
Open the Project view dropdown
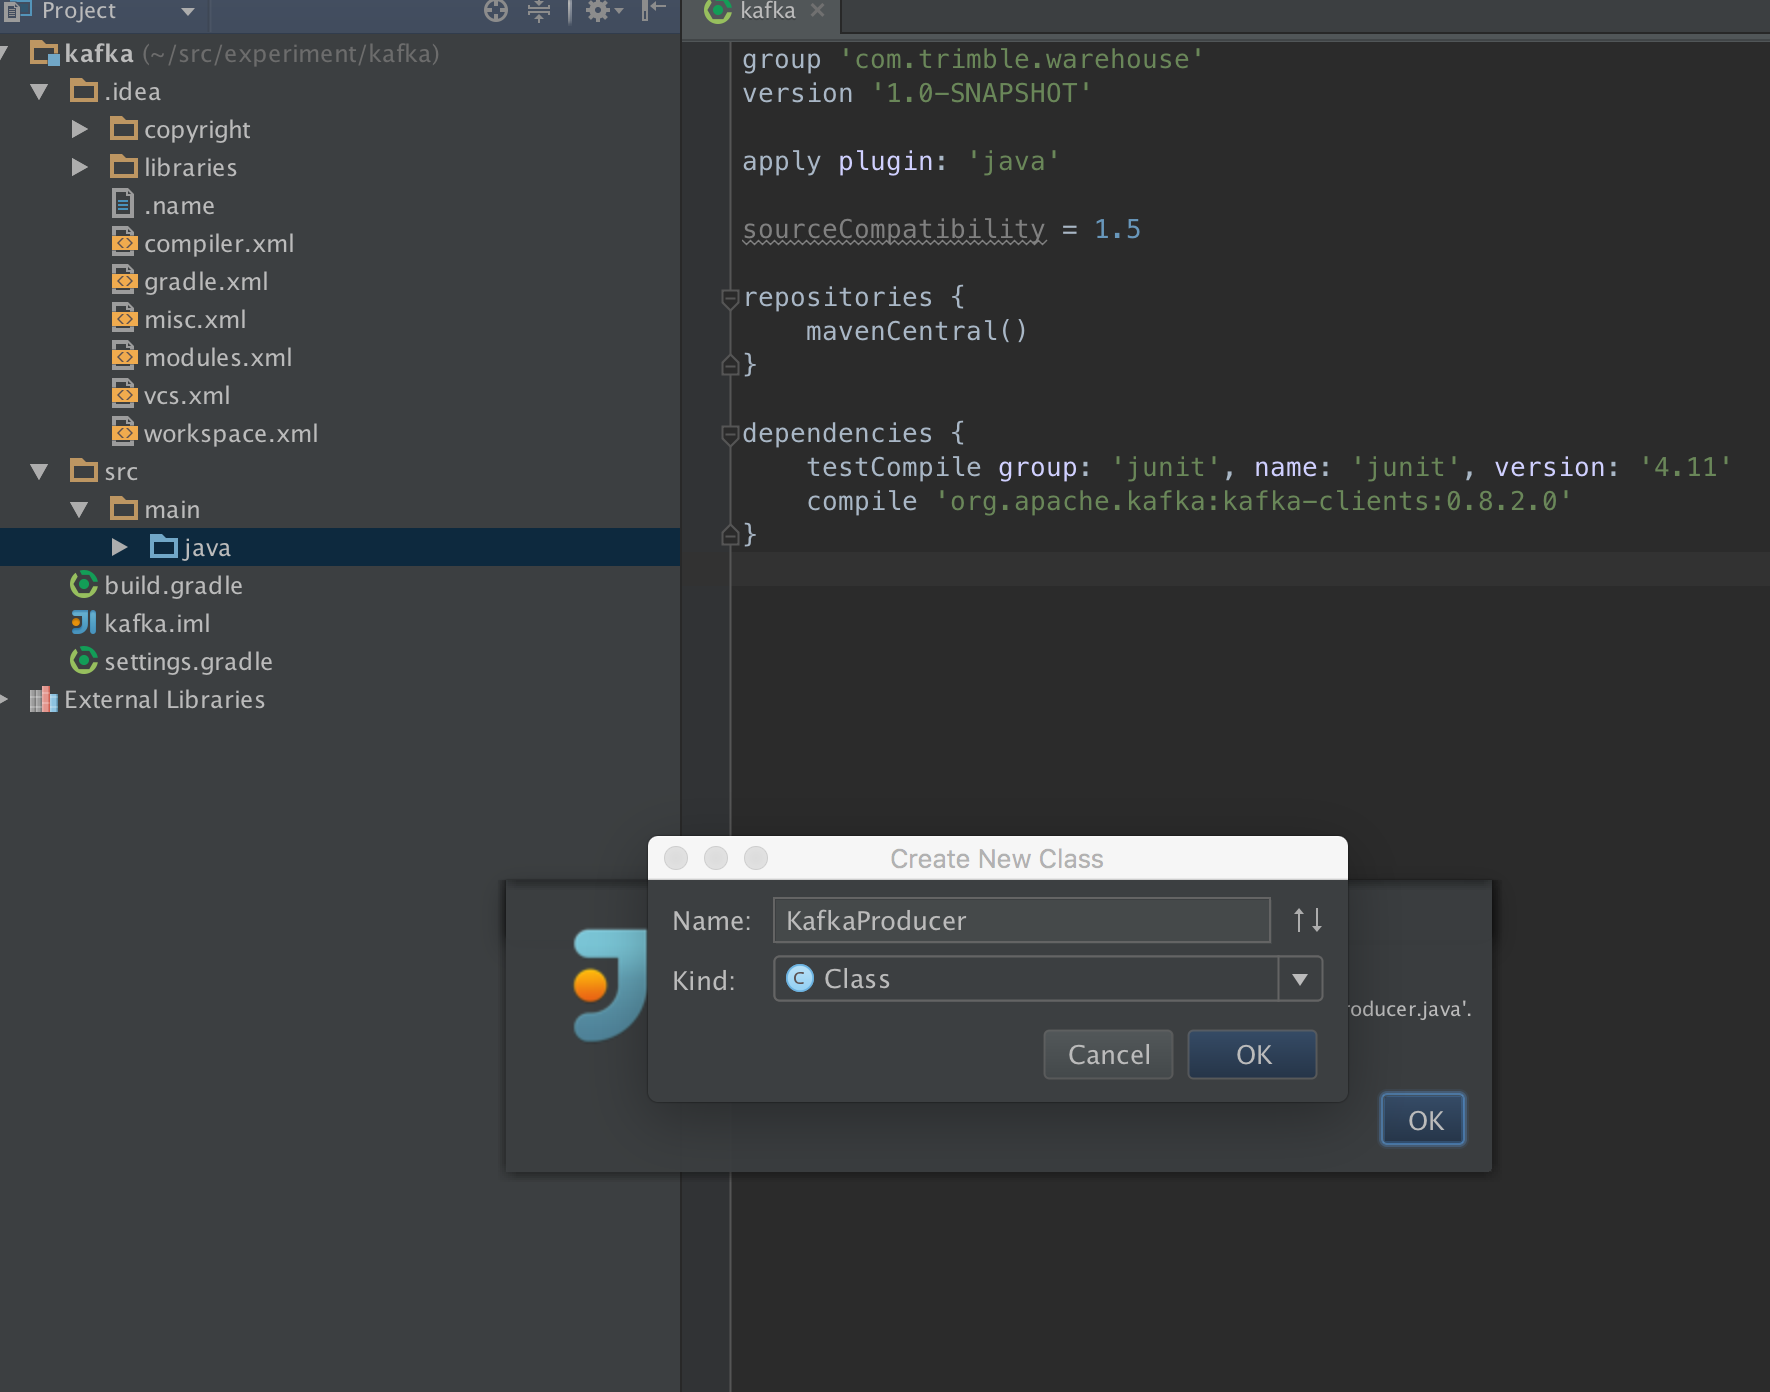(187, 12)
